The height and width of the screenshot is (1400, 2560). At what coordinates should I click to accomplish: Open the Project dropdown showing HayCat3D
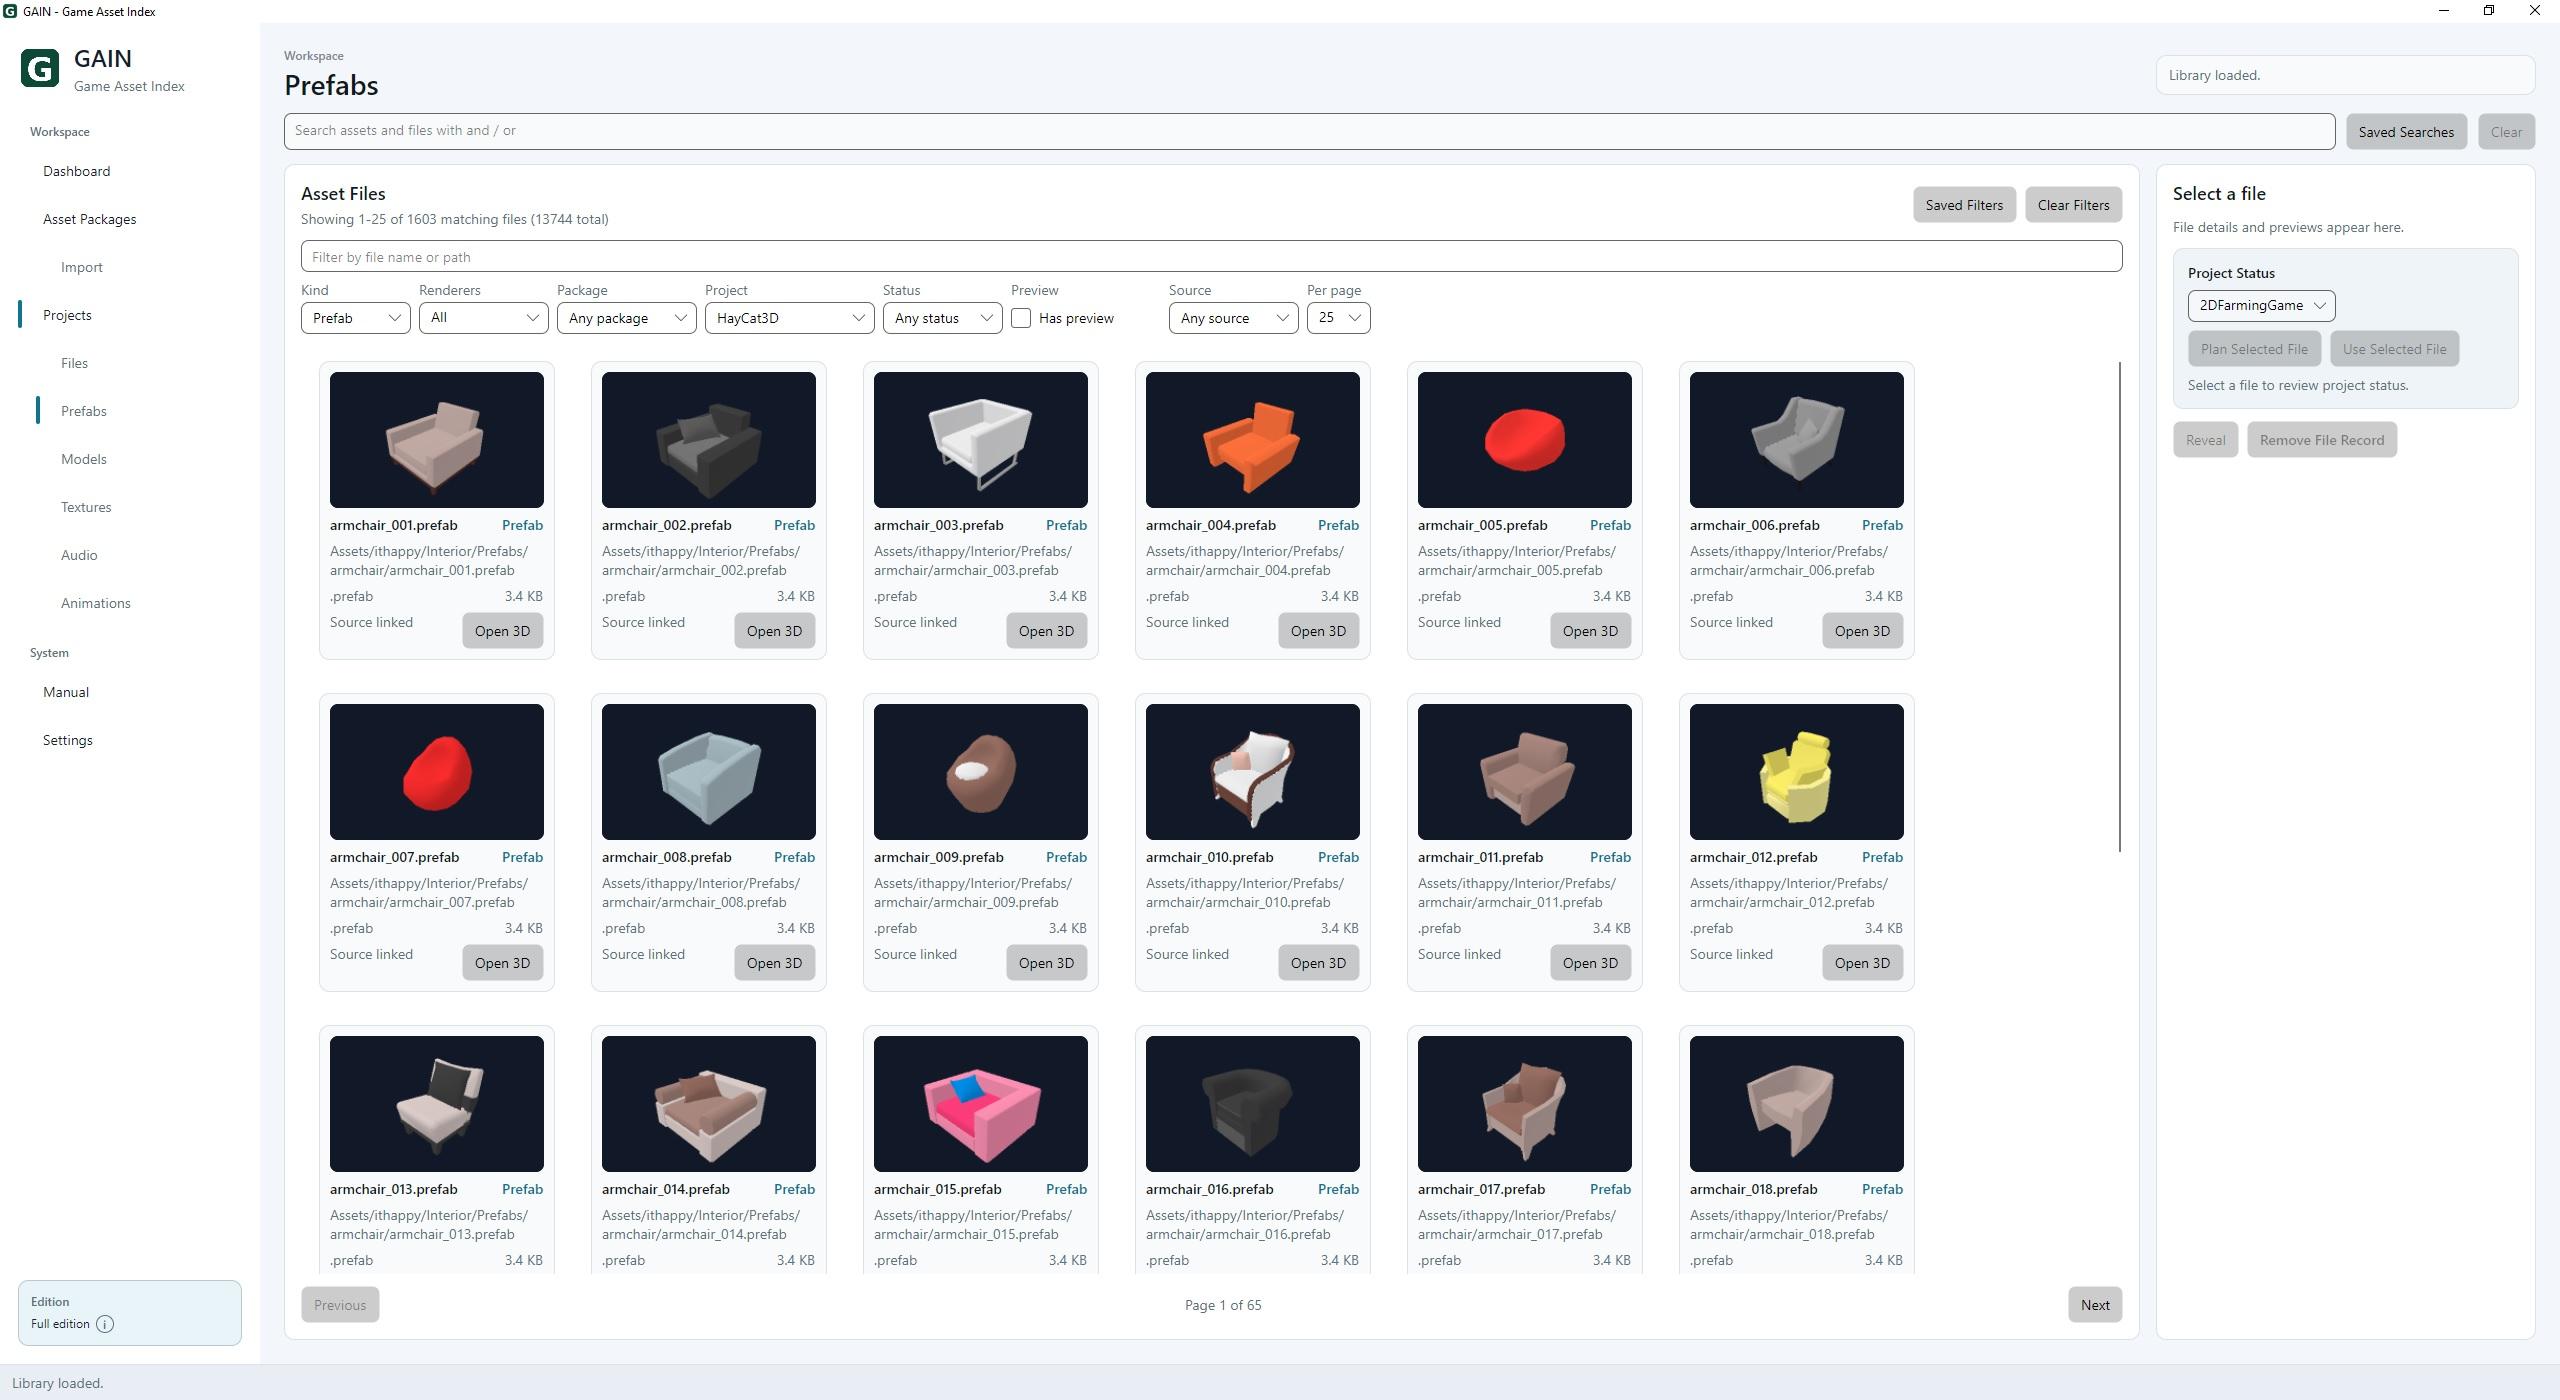pos(789,318)
